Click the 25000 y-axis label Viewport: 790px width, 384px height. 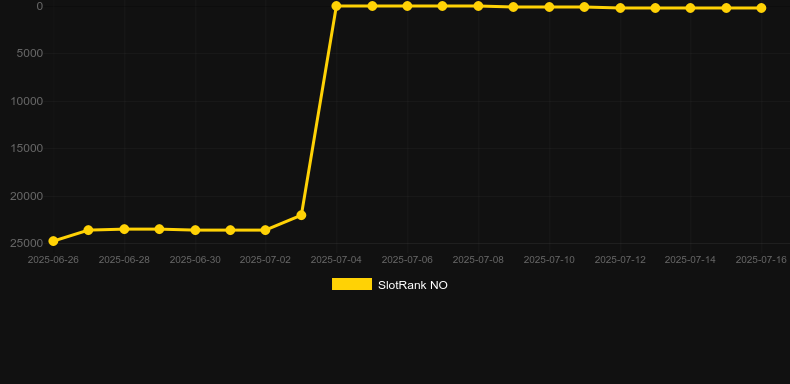point(27,243)
